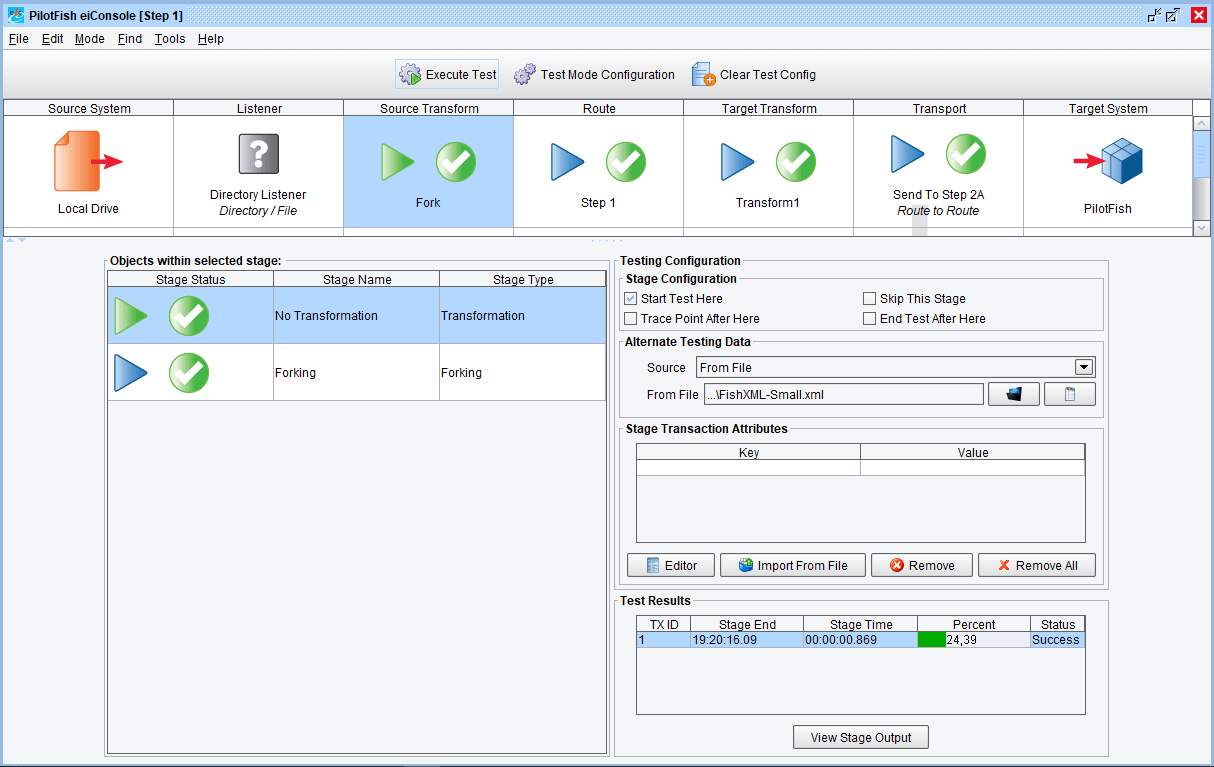The height and width of the screenshot is (767, 1214).
Task: Click the green percent progress bar in Test Results
Action: point(932,640)
